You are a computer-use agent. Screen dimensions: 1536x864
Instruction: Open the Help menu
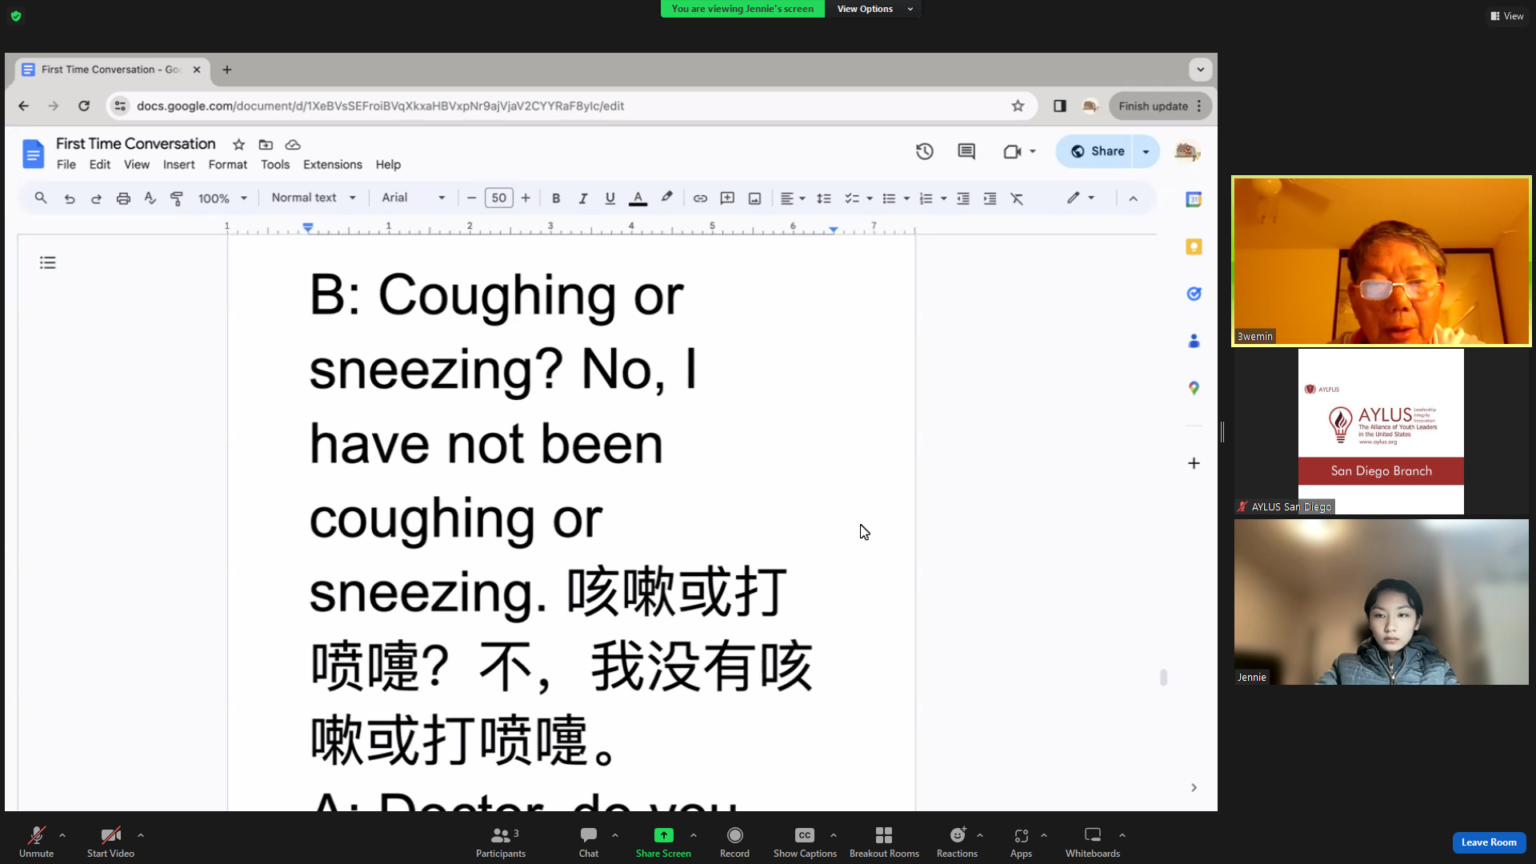pyautogui.click(x=388, y=165)
